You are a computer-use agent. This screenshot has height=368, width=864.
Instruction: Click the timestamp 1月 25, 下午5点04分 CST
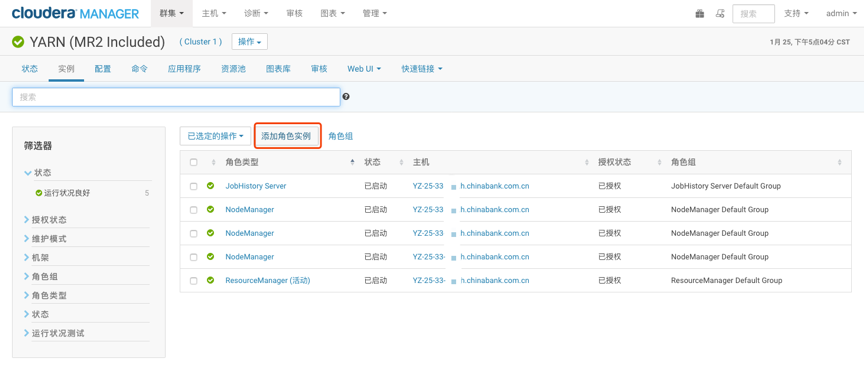[810, 42]
